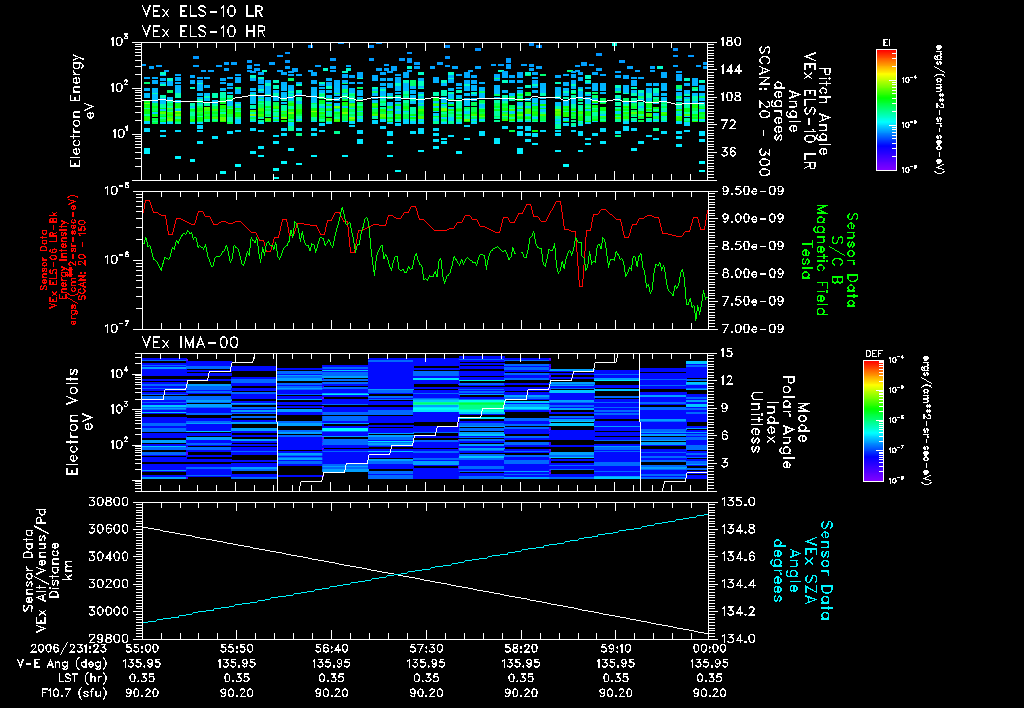Click distance axis tick 29800
Screen dimensions: 1024x708
[x=108, y=639]
